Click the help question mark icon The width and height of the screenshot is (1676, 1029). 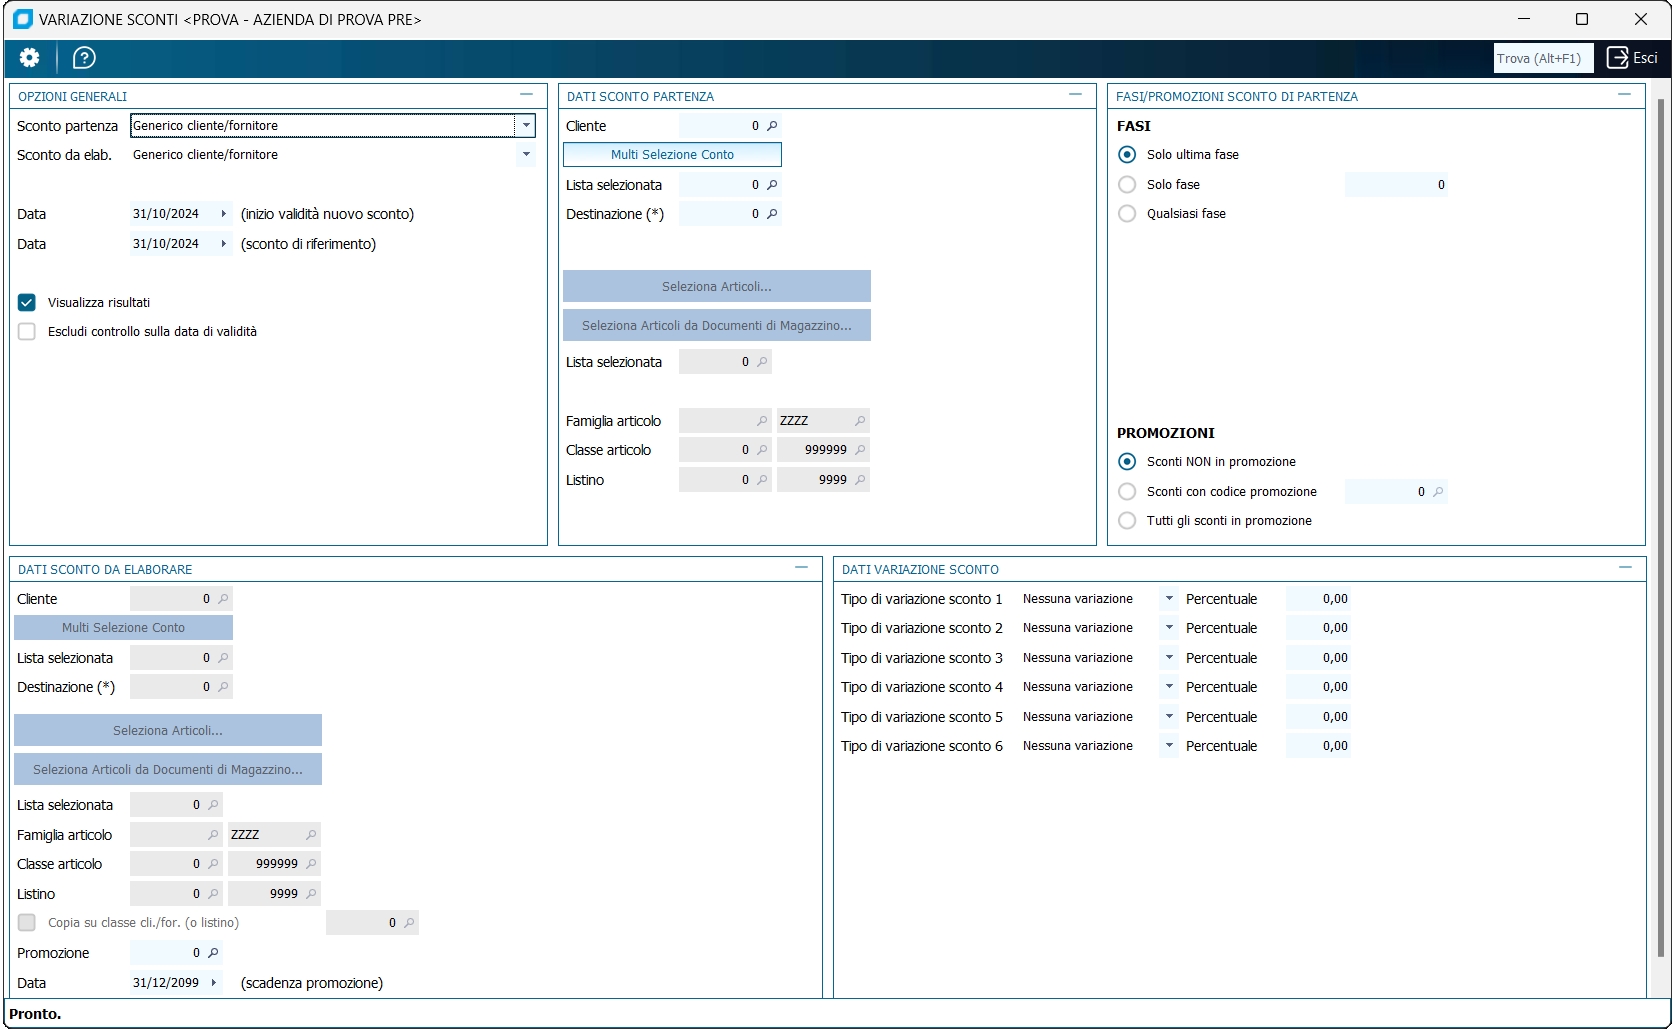[85, 58]
